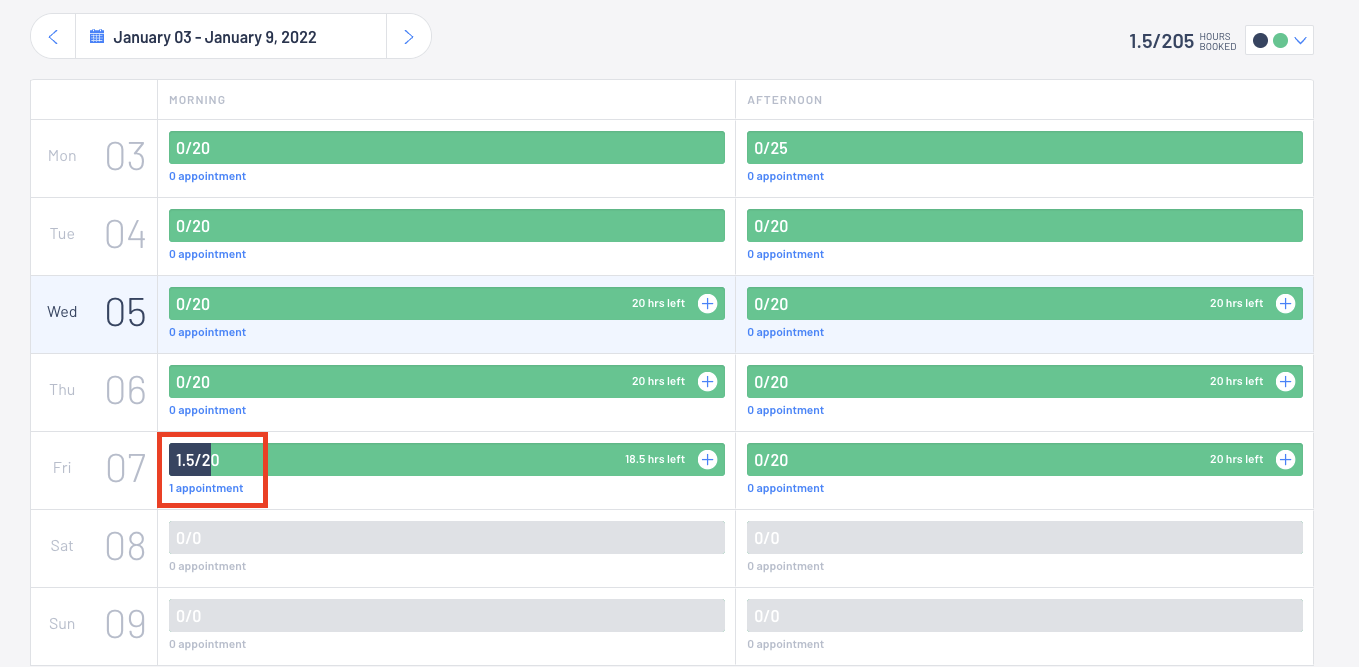Image resolution: width=1359 pixels, height=667 pixels.
Task: Open Sunday 09 afternoon 0/0 greyed bar
Action: click(1025, 615)
